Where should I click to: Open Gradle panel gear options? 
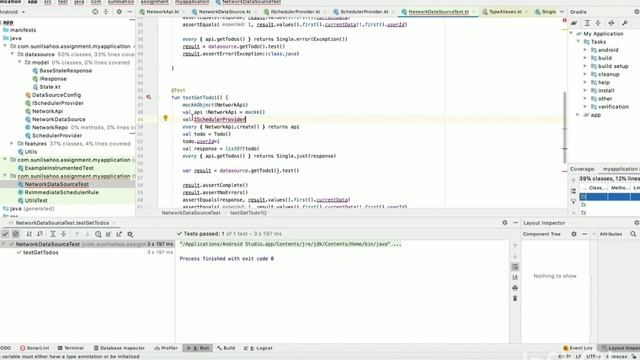[x=637, y=12]
